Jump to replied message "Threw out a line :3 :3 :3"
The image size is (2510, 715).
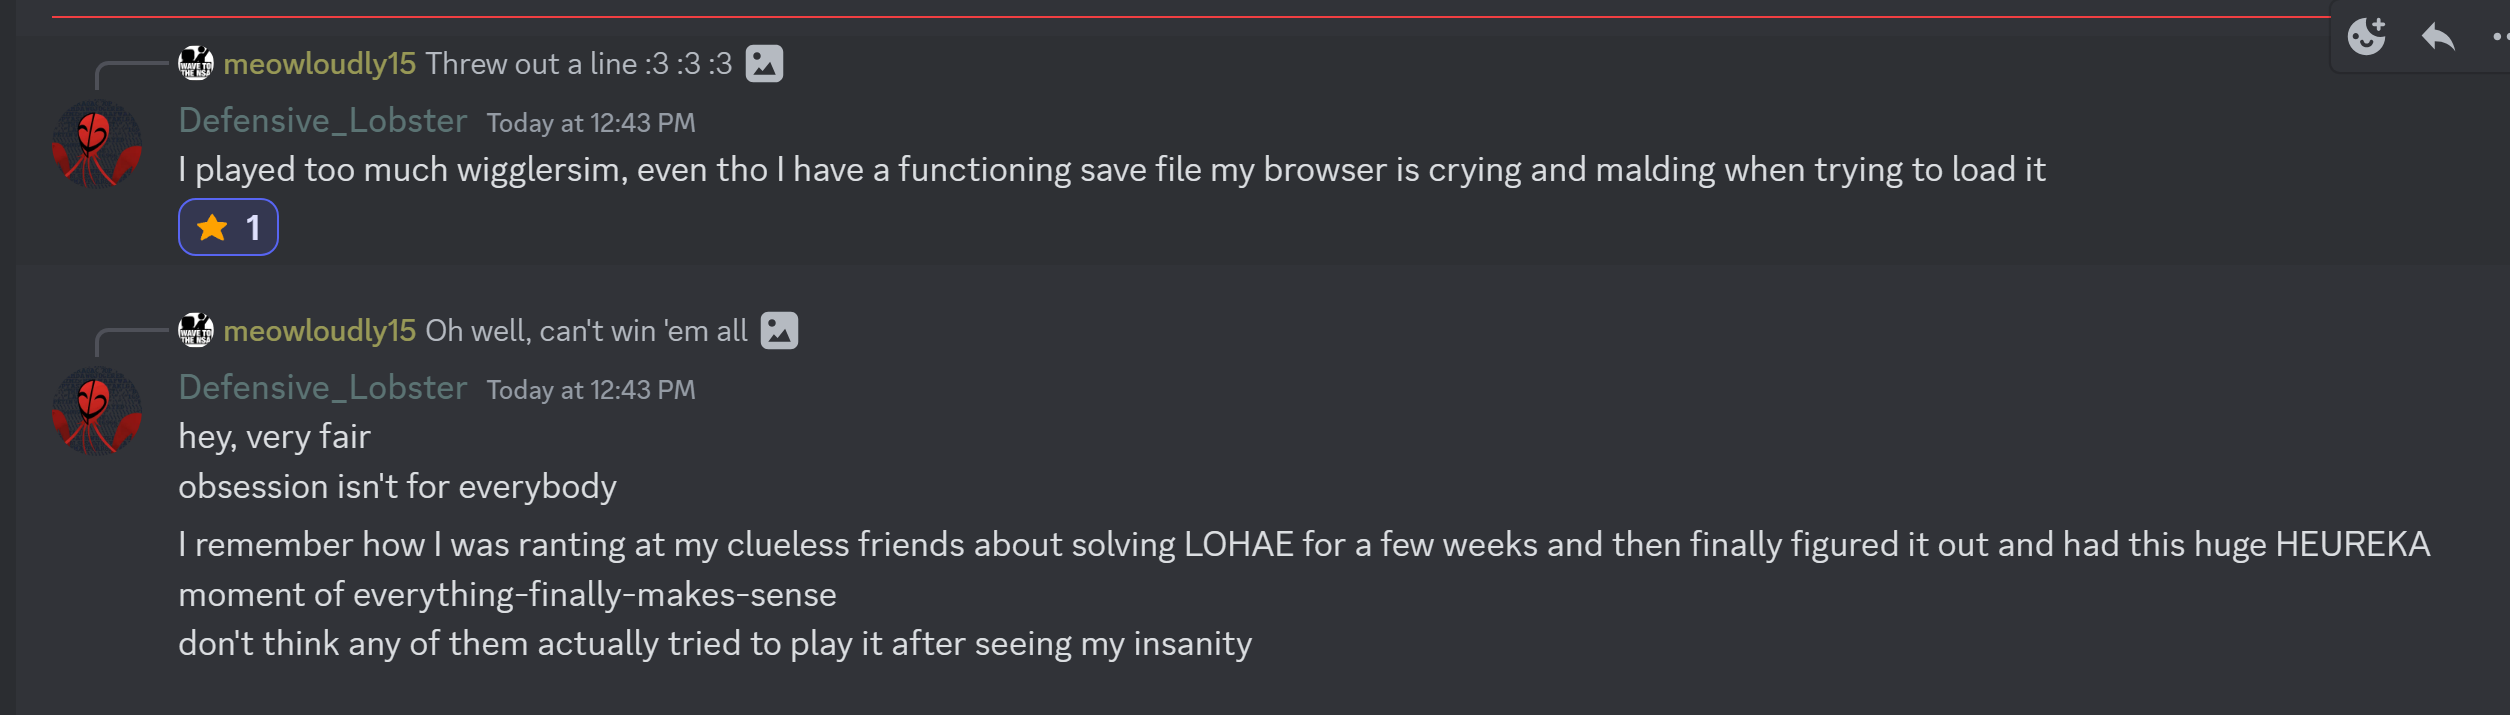point(578,64)
